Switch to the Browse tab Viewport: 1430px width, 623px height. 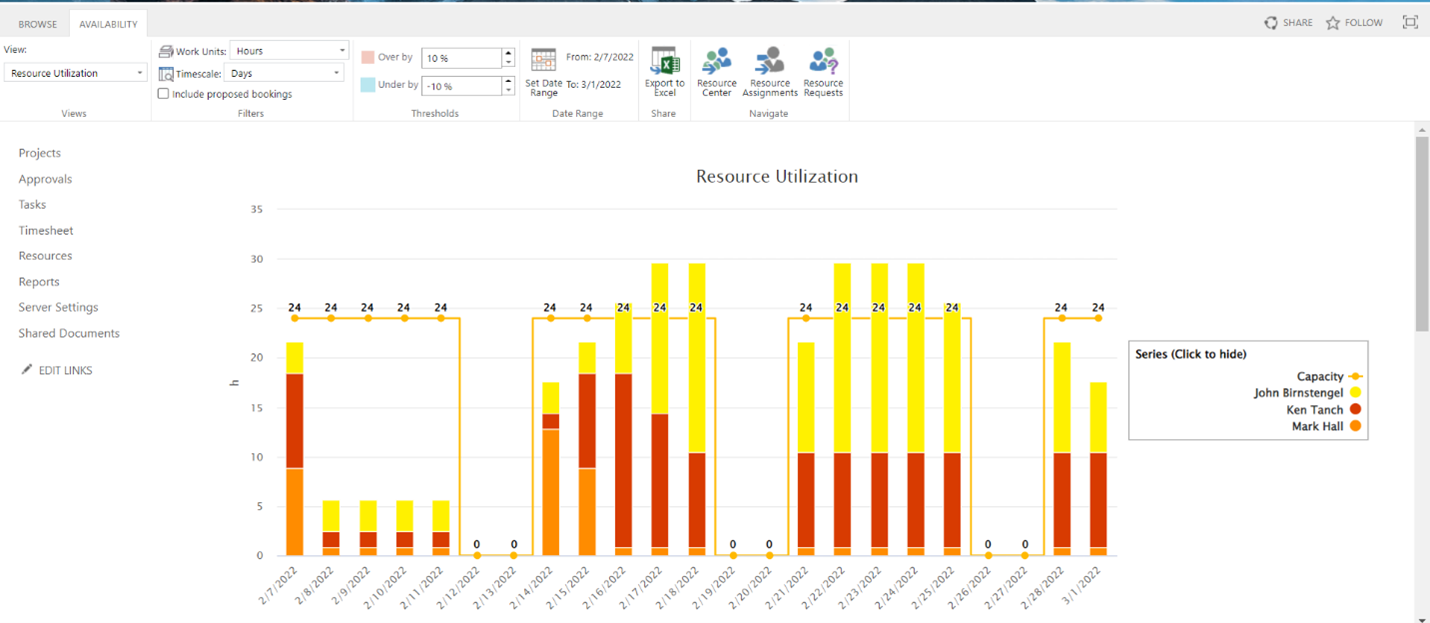[x=38, y=24]
